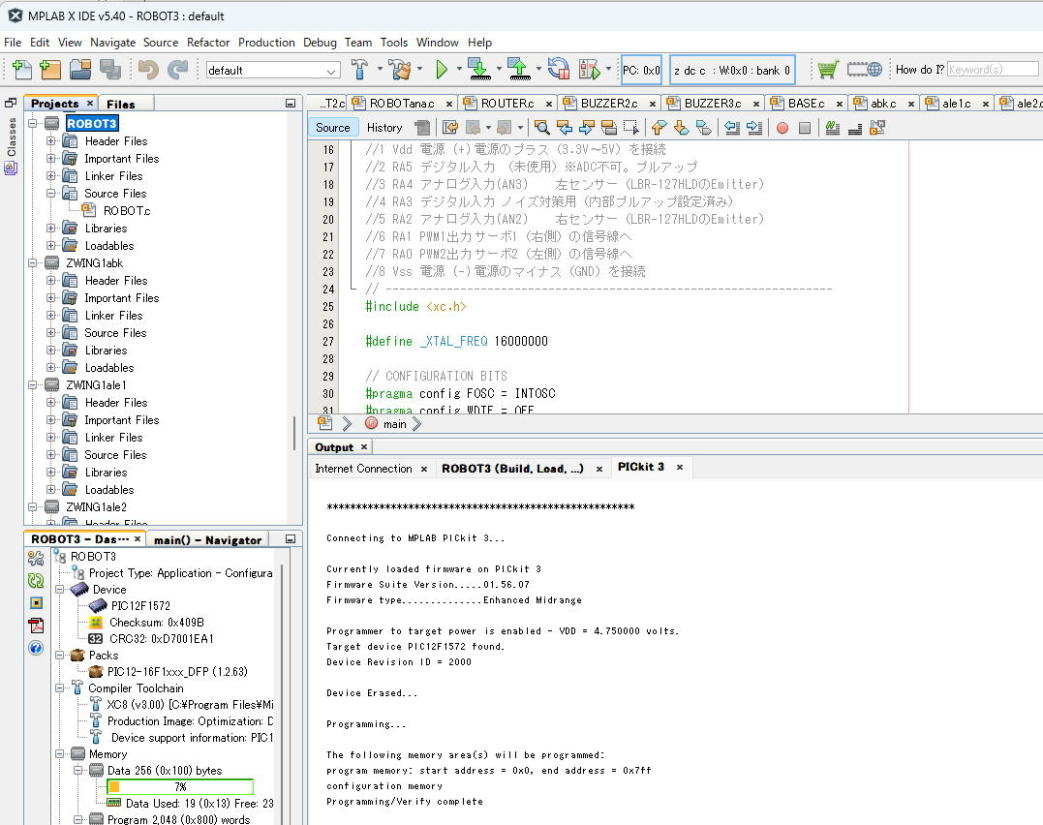Switch to the BUZZER2.c editor tab
1043x825 pixels.
pos(609,103)
